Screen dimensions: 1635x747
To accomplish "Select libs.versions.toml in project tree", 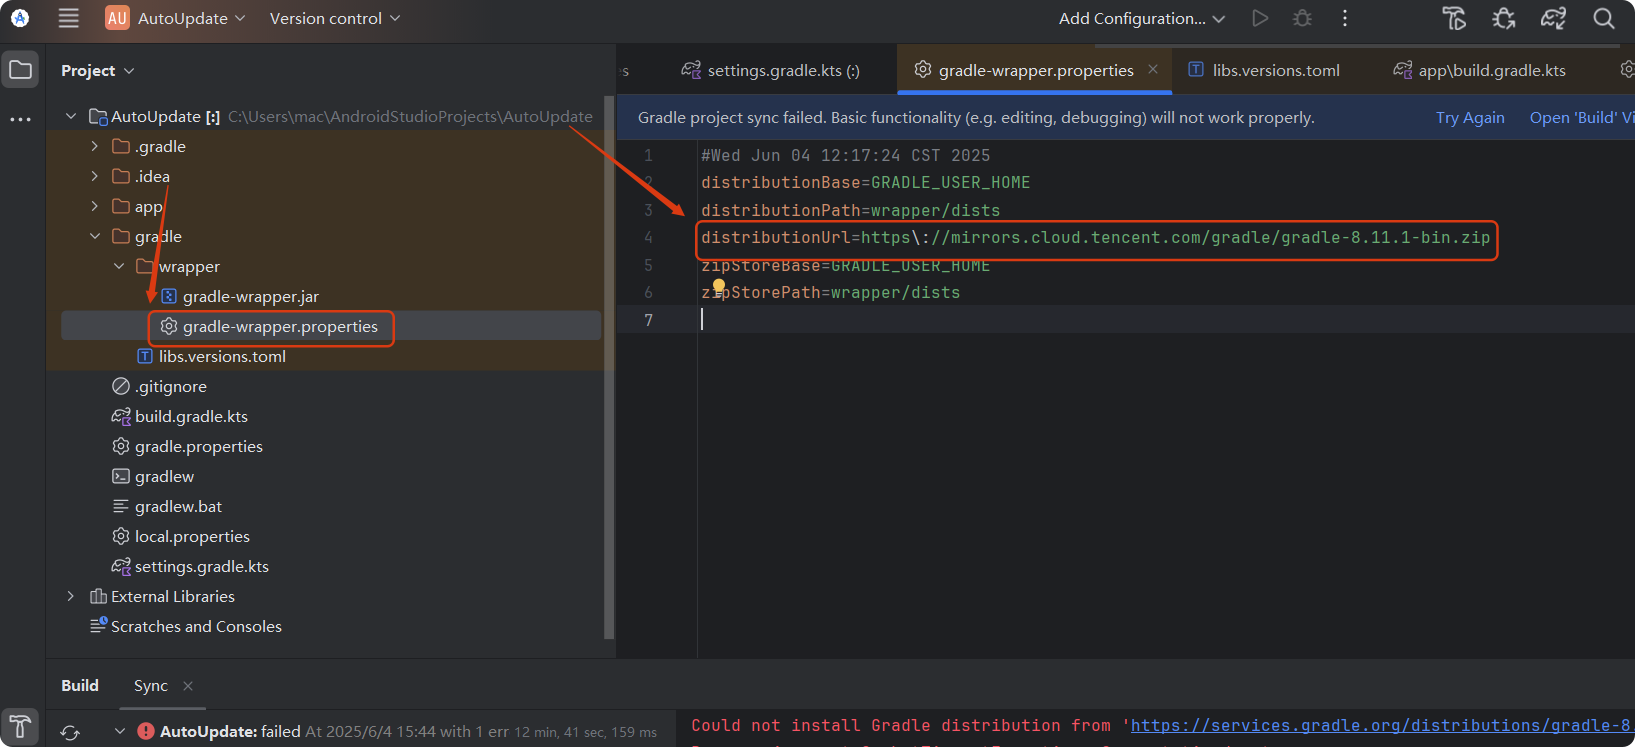I will 222,356.
